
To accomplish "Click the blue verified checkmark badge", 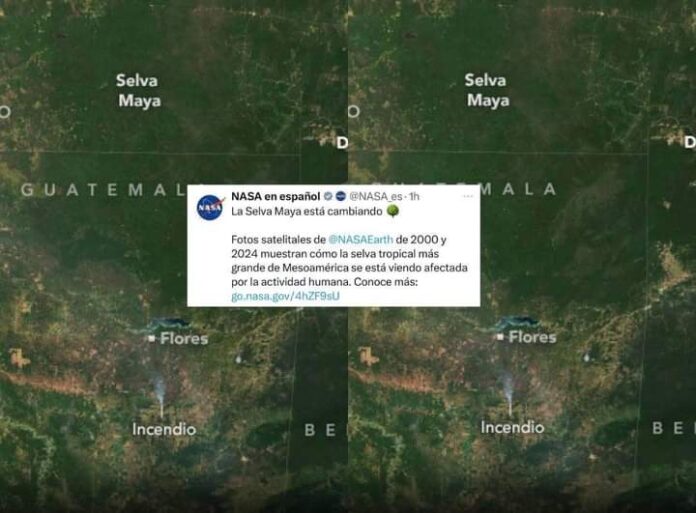I will [x=328, y=196].
